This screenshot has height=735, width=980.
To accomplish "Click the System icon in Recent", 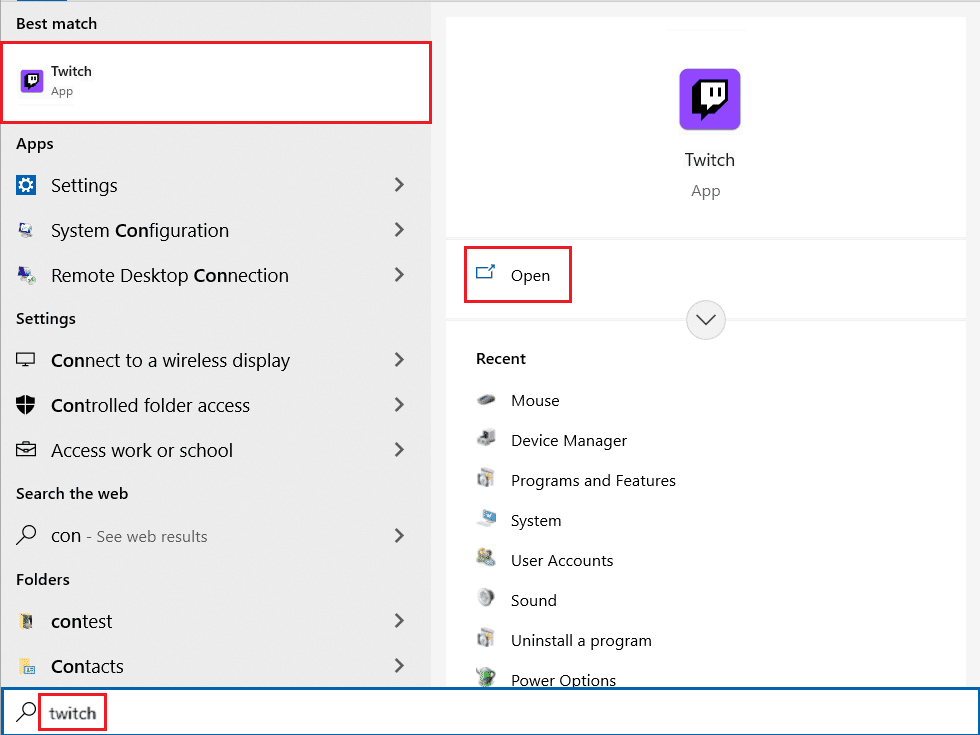I will [486, 519].
